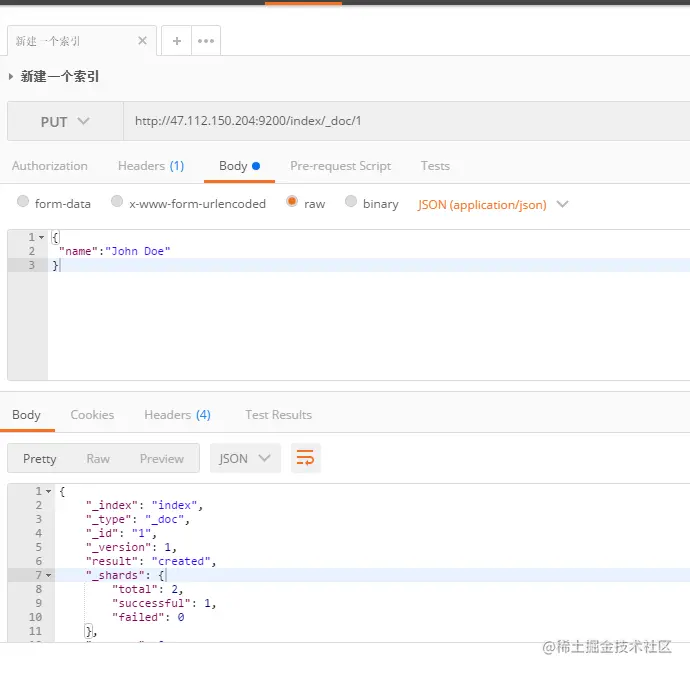Select the response Body tab
This screenshot has height=673, width=690.
pos(26,415)
